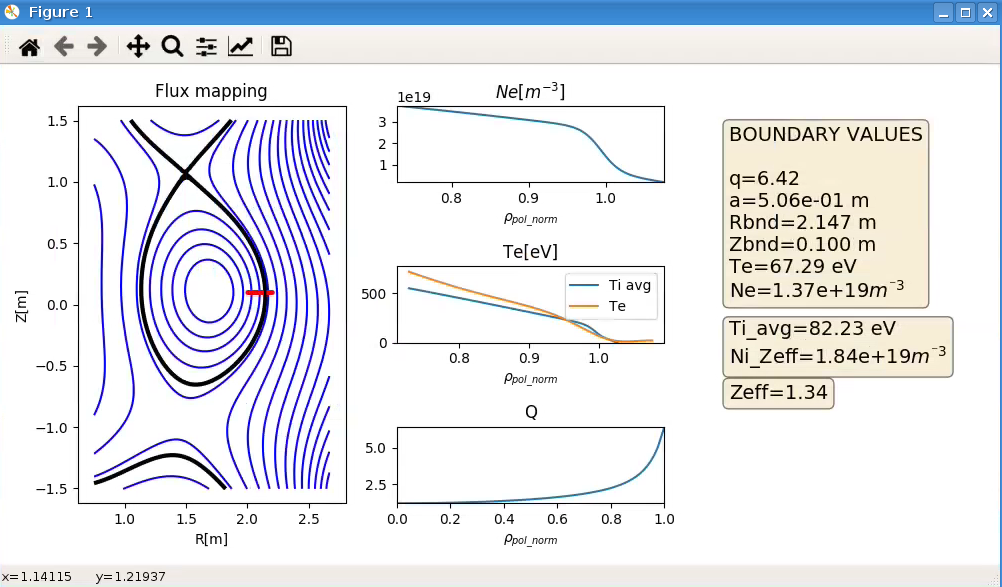Viewport: 1002px width, 587px height.
Task: Activate the Pan axes tool
Action: pyautogui.click(x=138, y=47)
